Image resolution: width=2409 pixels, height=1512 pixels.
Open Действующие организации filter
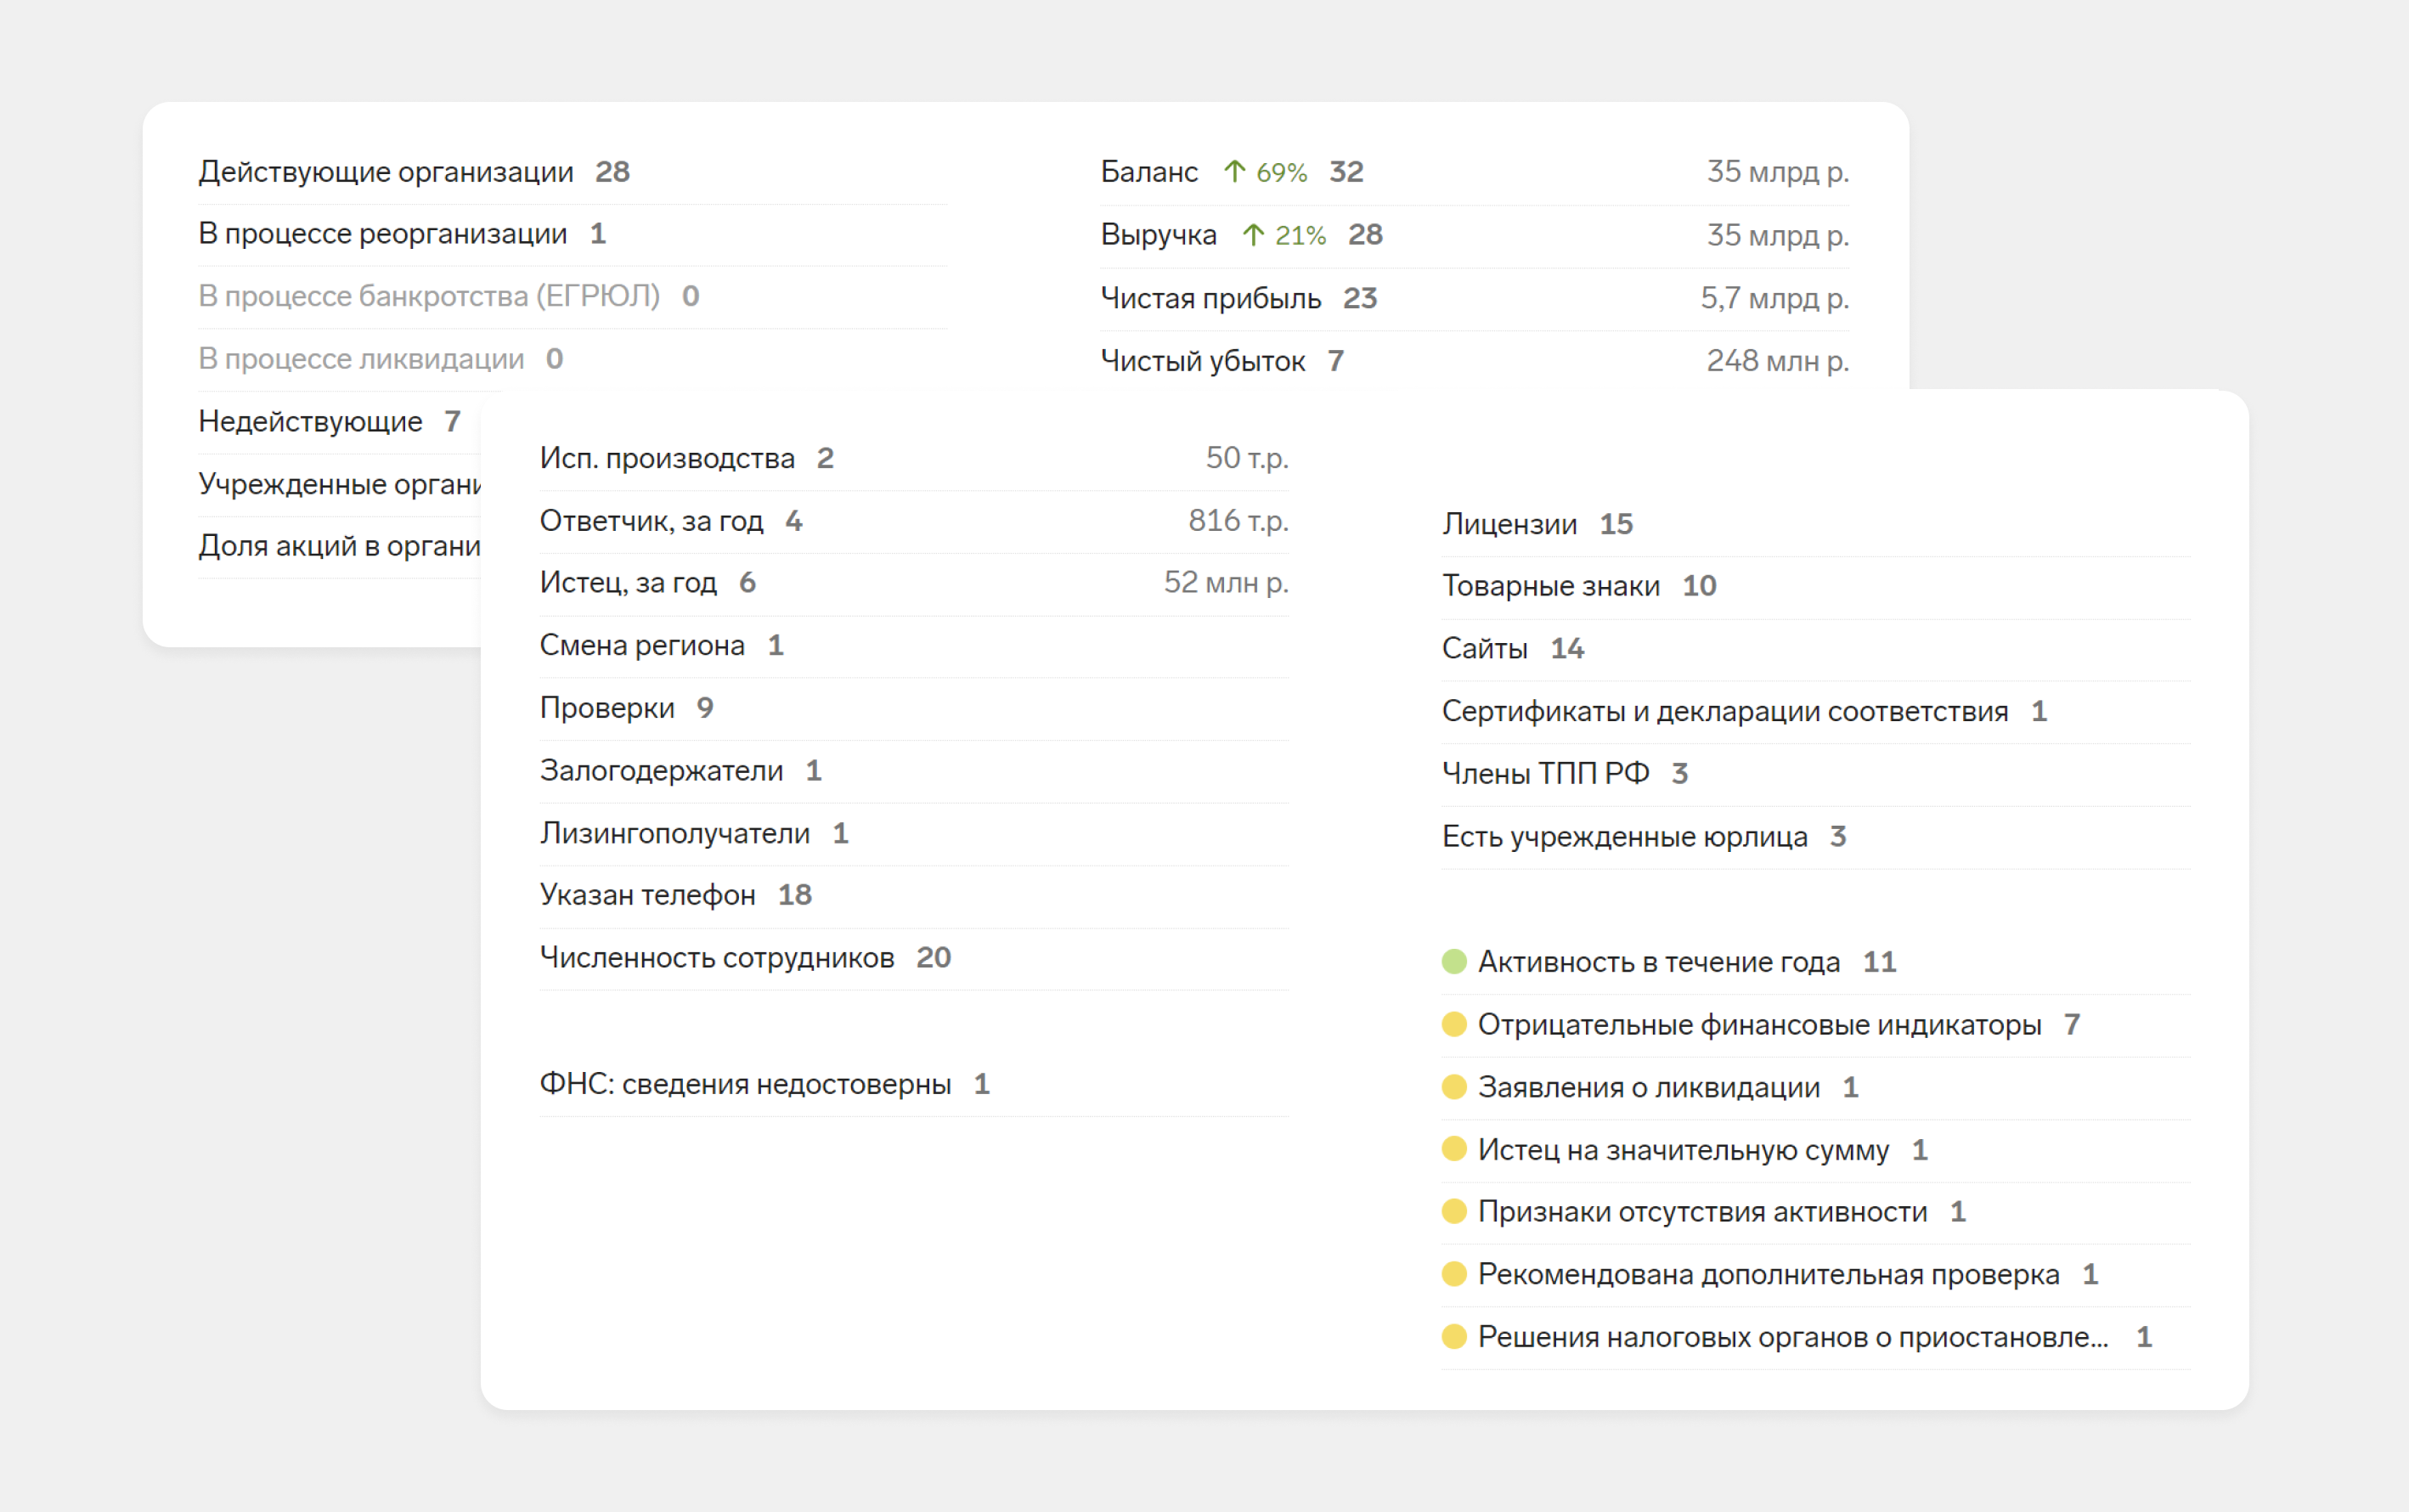(572, 172)
